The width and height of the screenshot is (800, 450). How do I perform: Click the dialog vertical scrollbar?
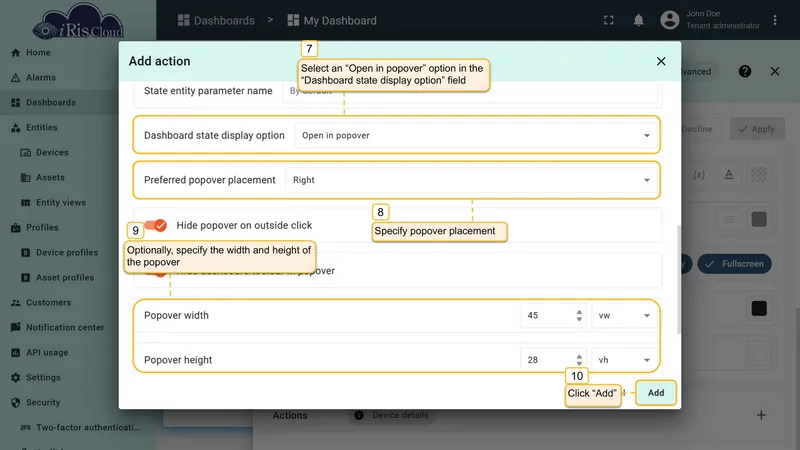point(678,280)
